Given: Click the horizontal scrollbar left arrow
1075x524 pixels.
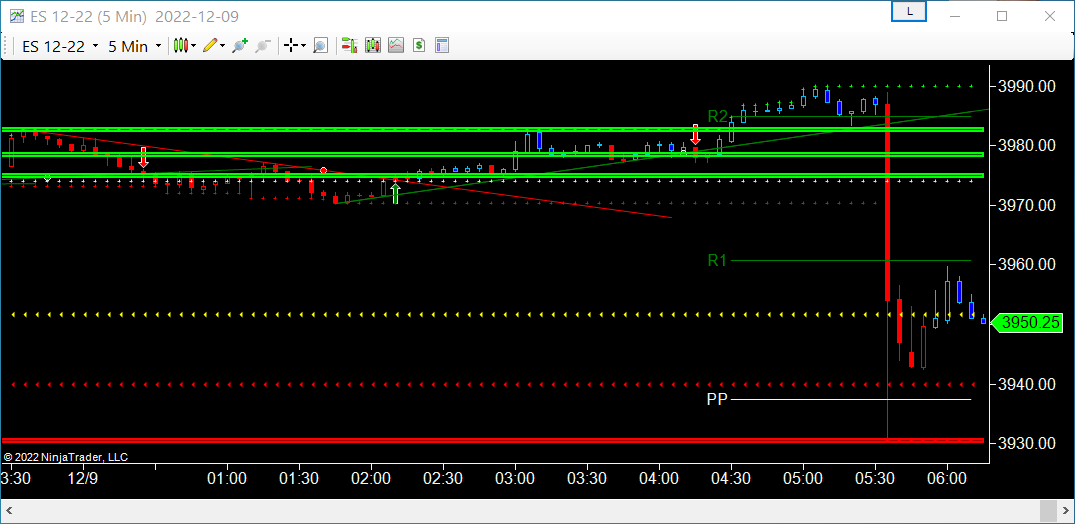Looking at the screenshot, I should click(10, 510).
